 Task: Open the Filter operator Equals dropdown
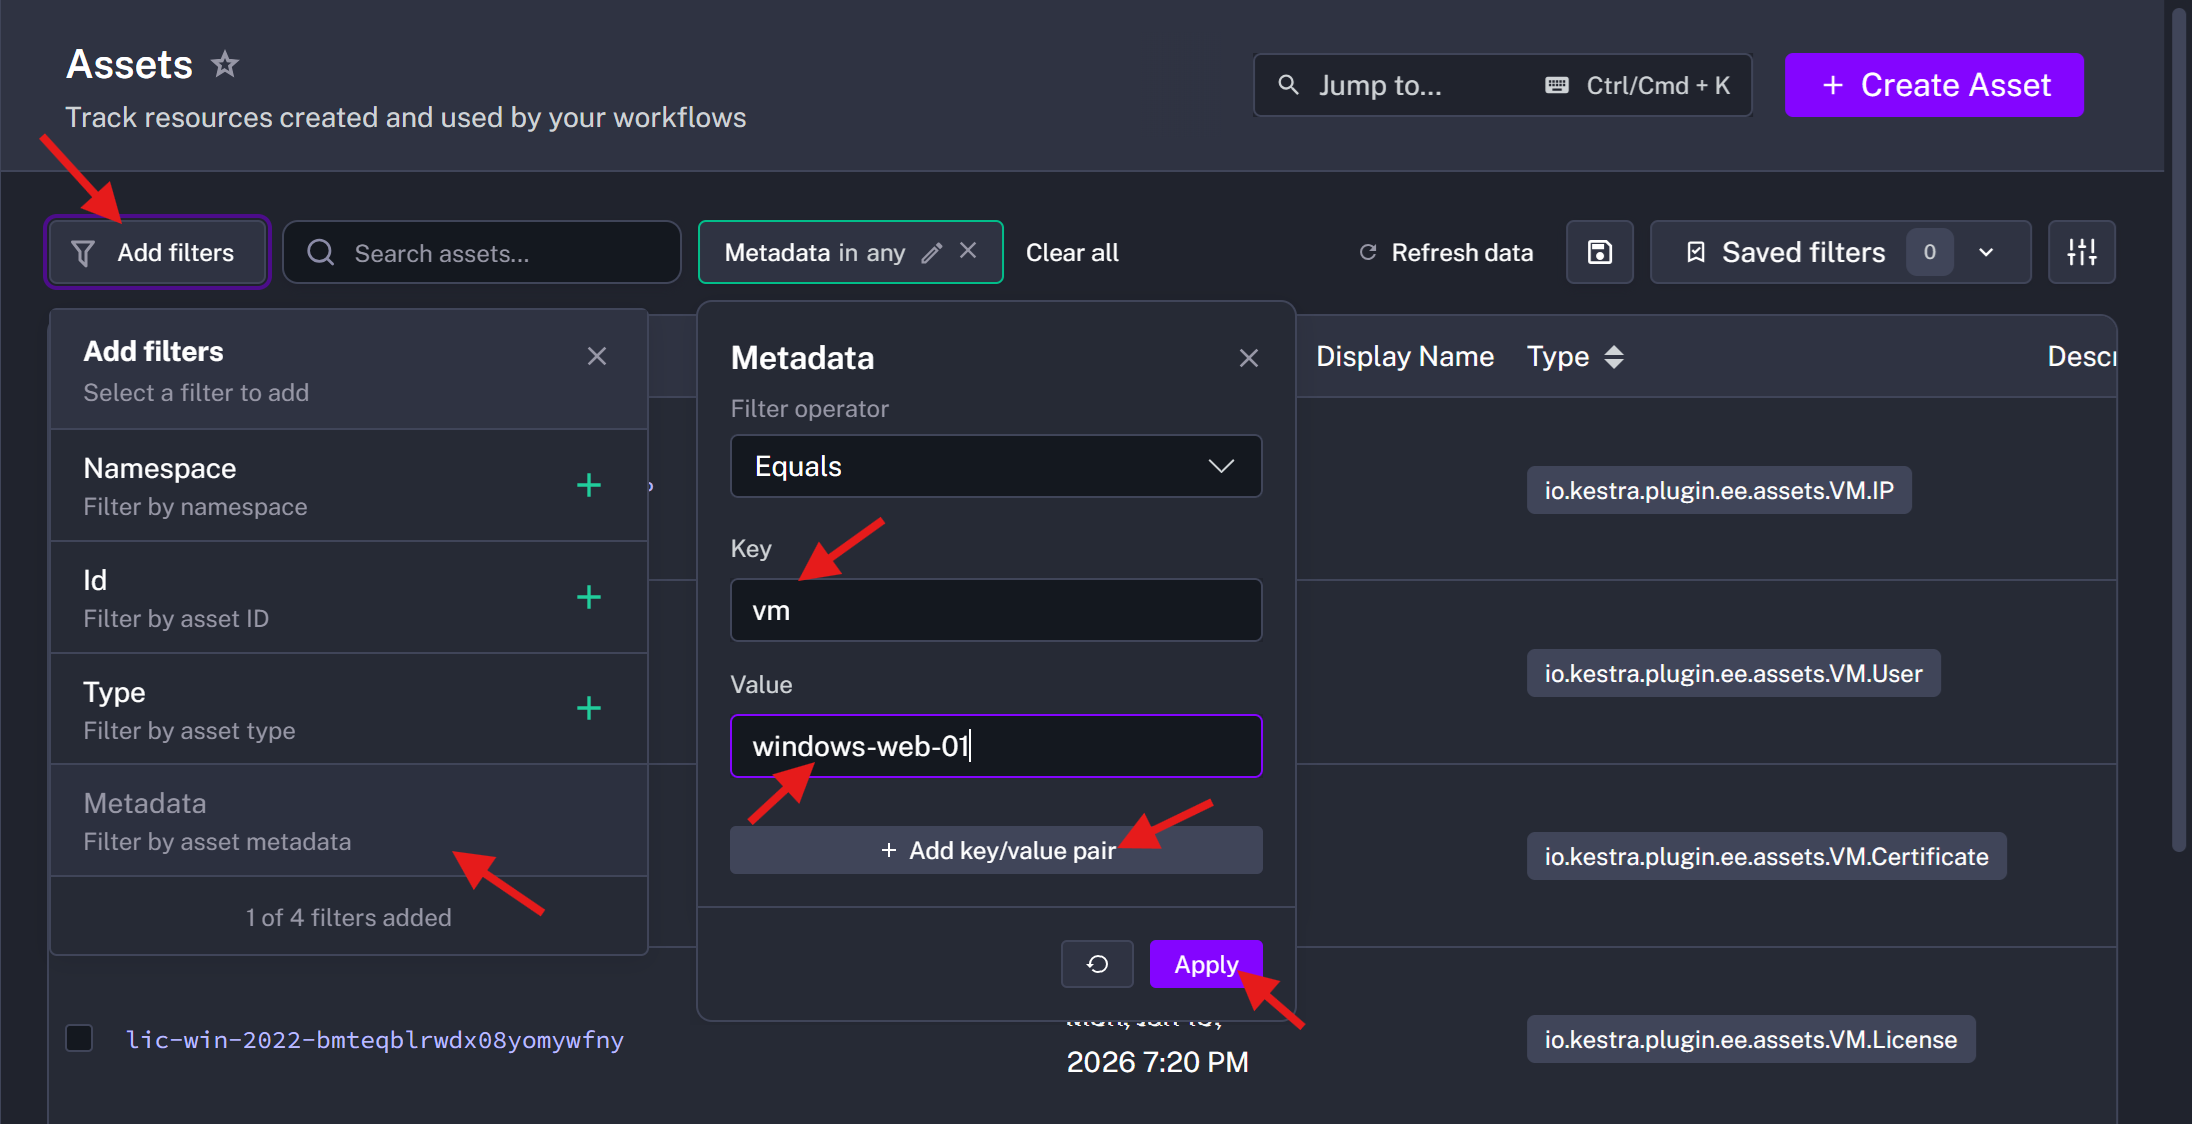point(995,466)
